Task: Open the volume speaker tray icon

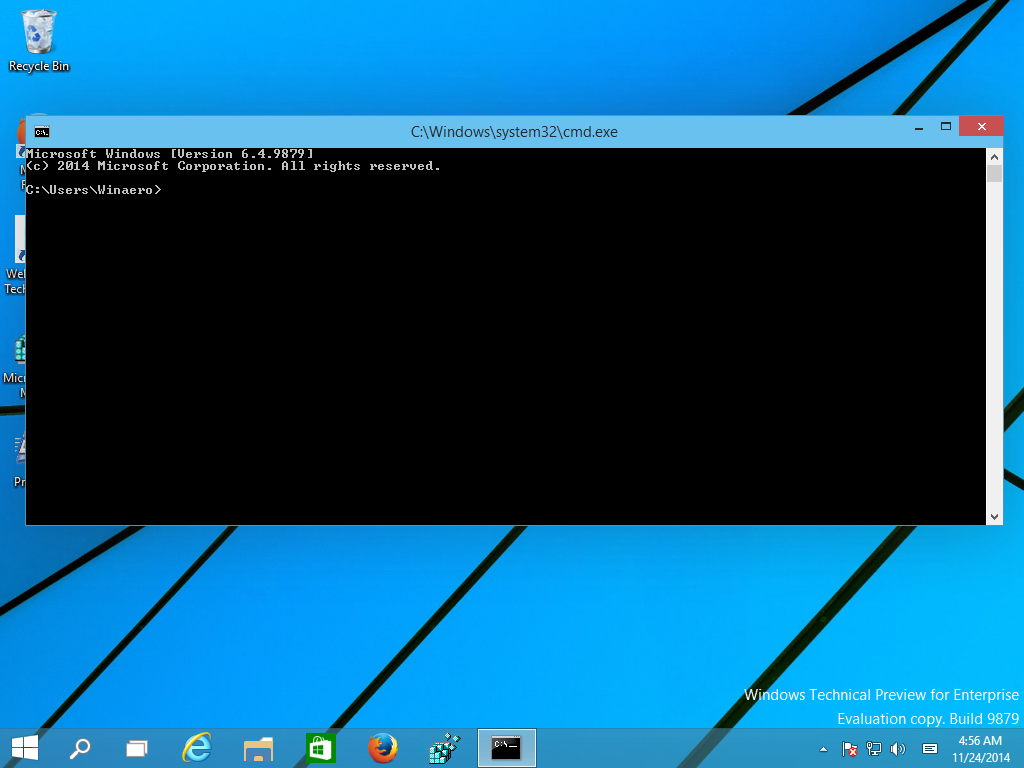Action: pos(899,749)
